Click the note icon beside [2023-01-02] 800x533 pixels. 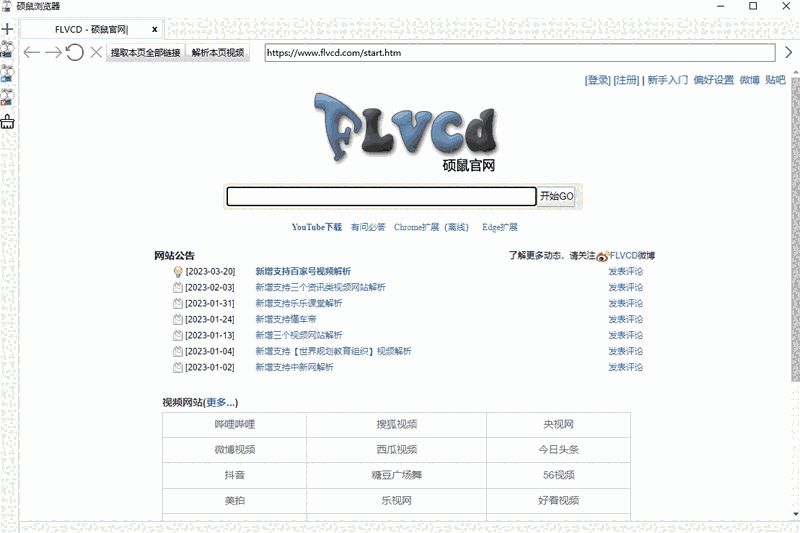(x=178, y=367)
